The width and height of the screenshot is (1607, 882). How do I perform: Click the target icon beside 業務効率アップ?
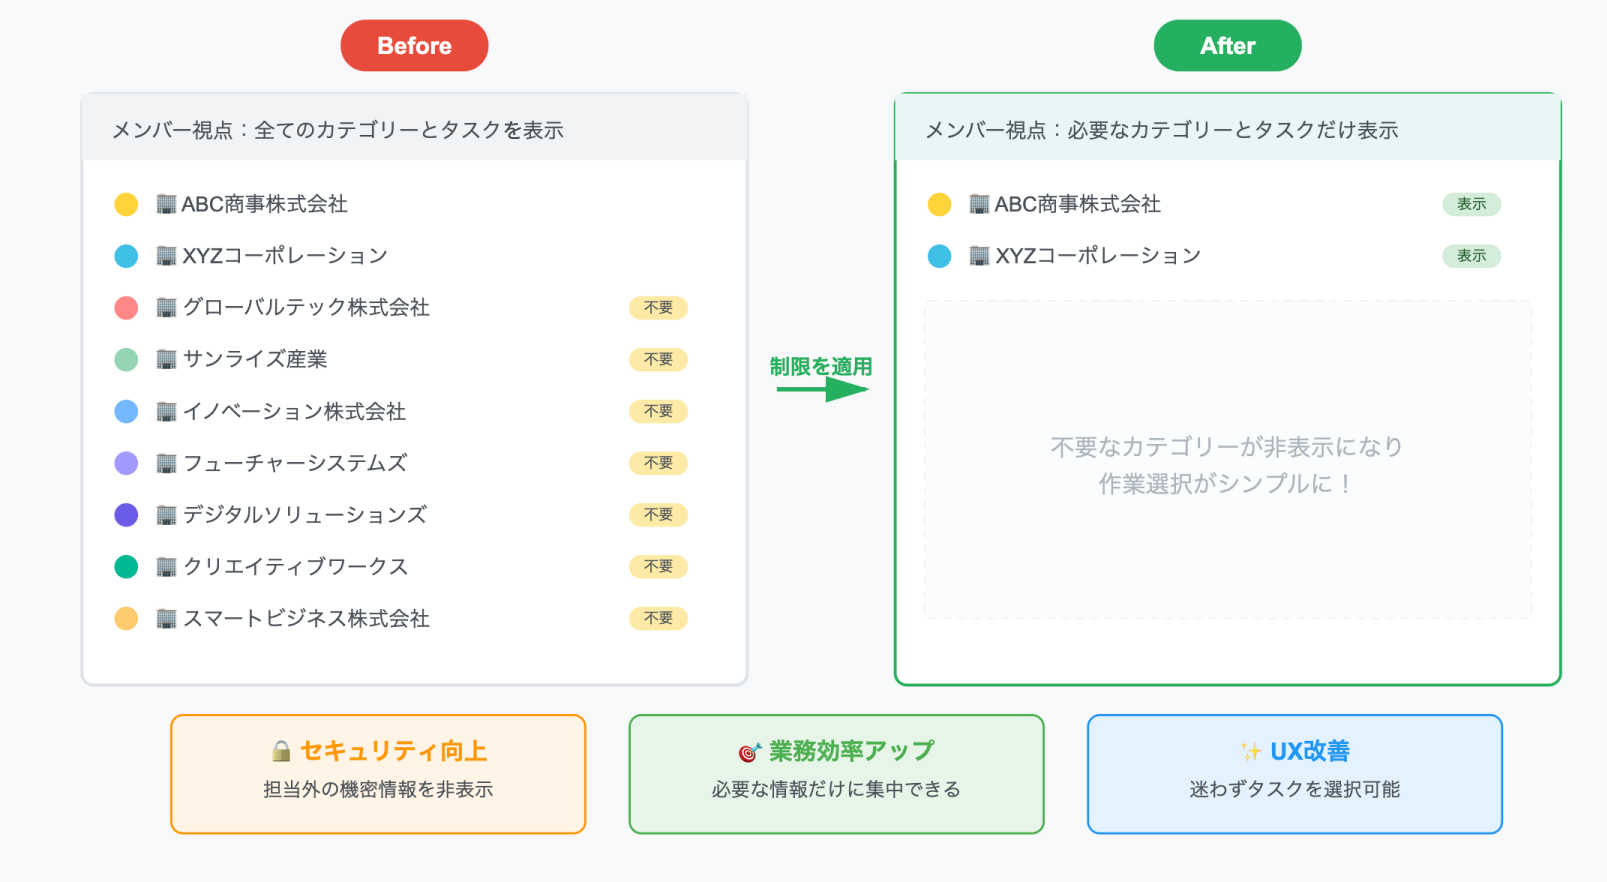749,752
